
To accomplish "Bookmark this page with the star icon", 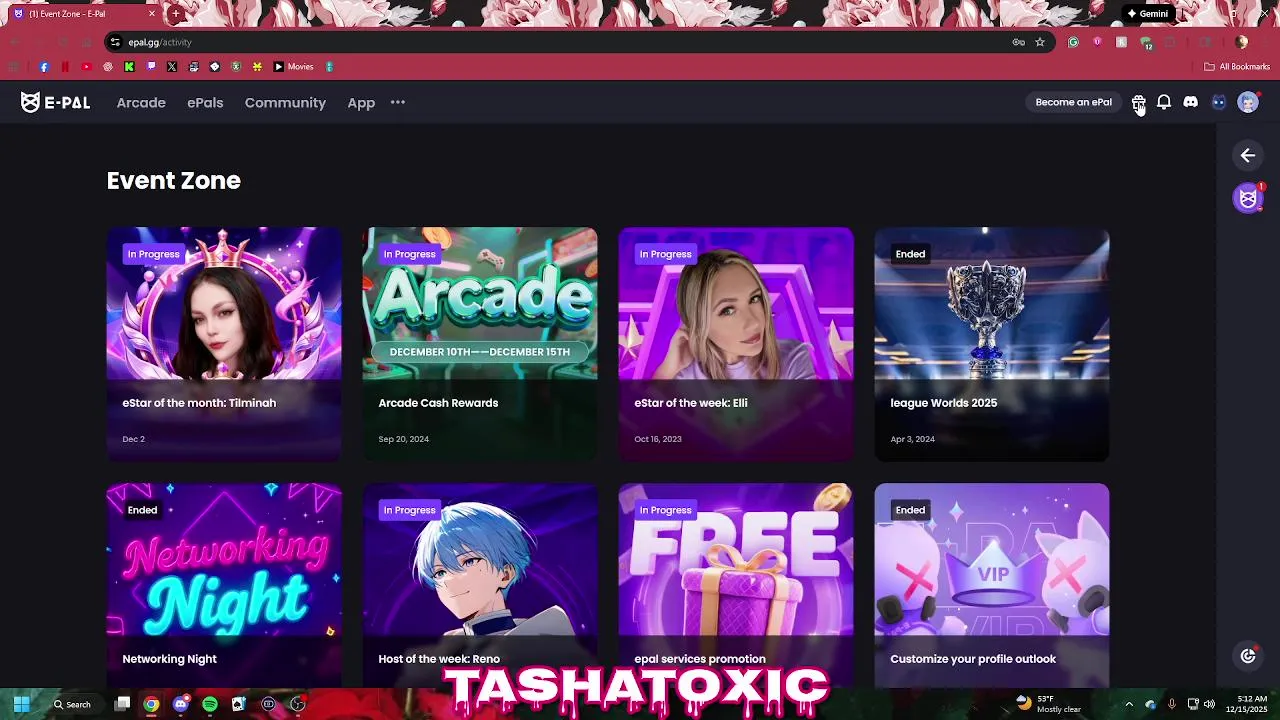I will 1040,42.
